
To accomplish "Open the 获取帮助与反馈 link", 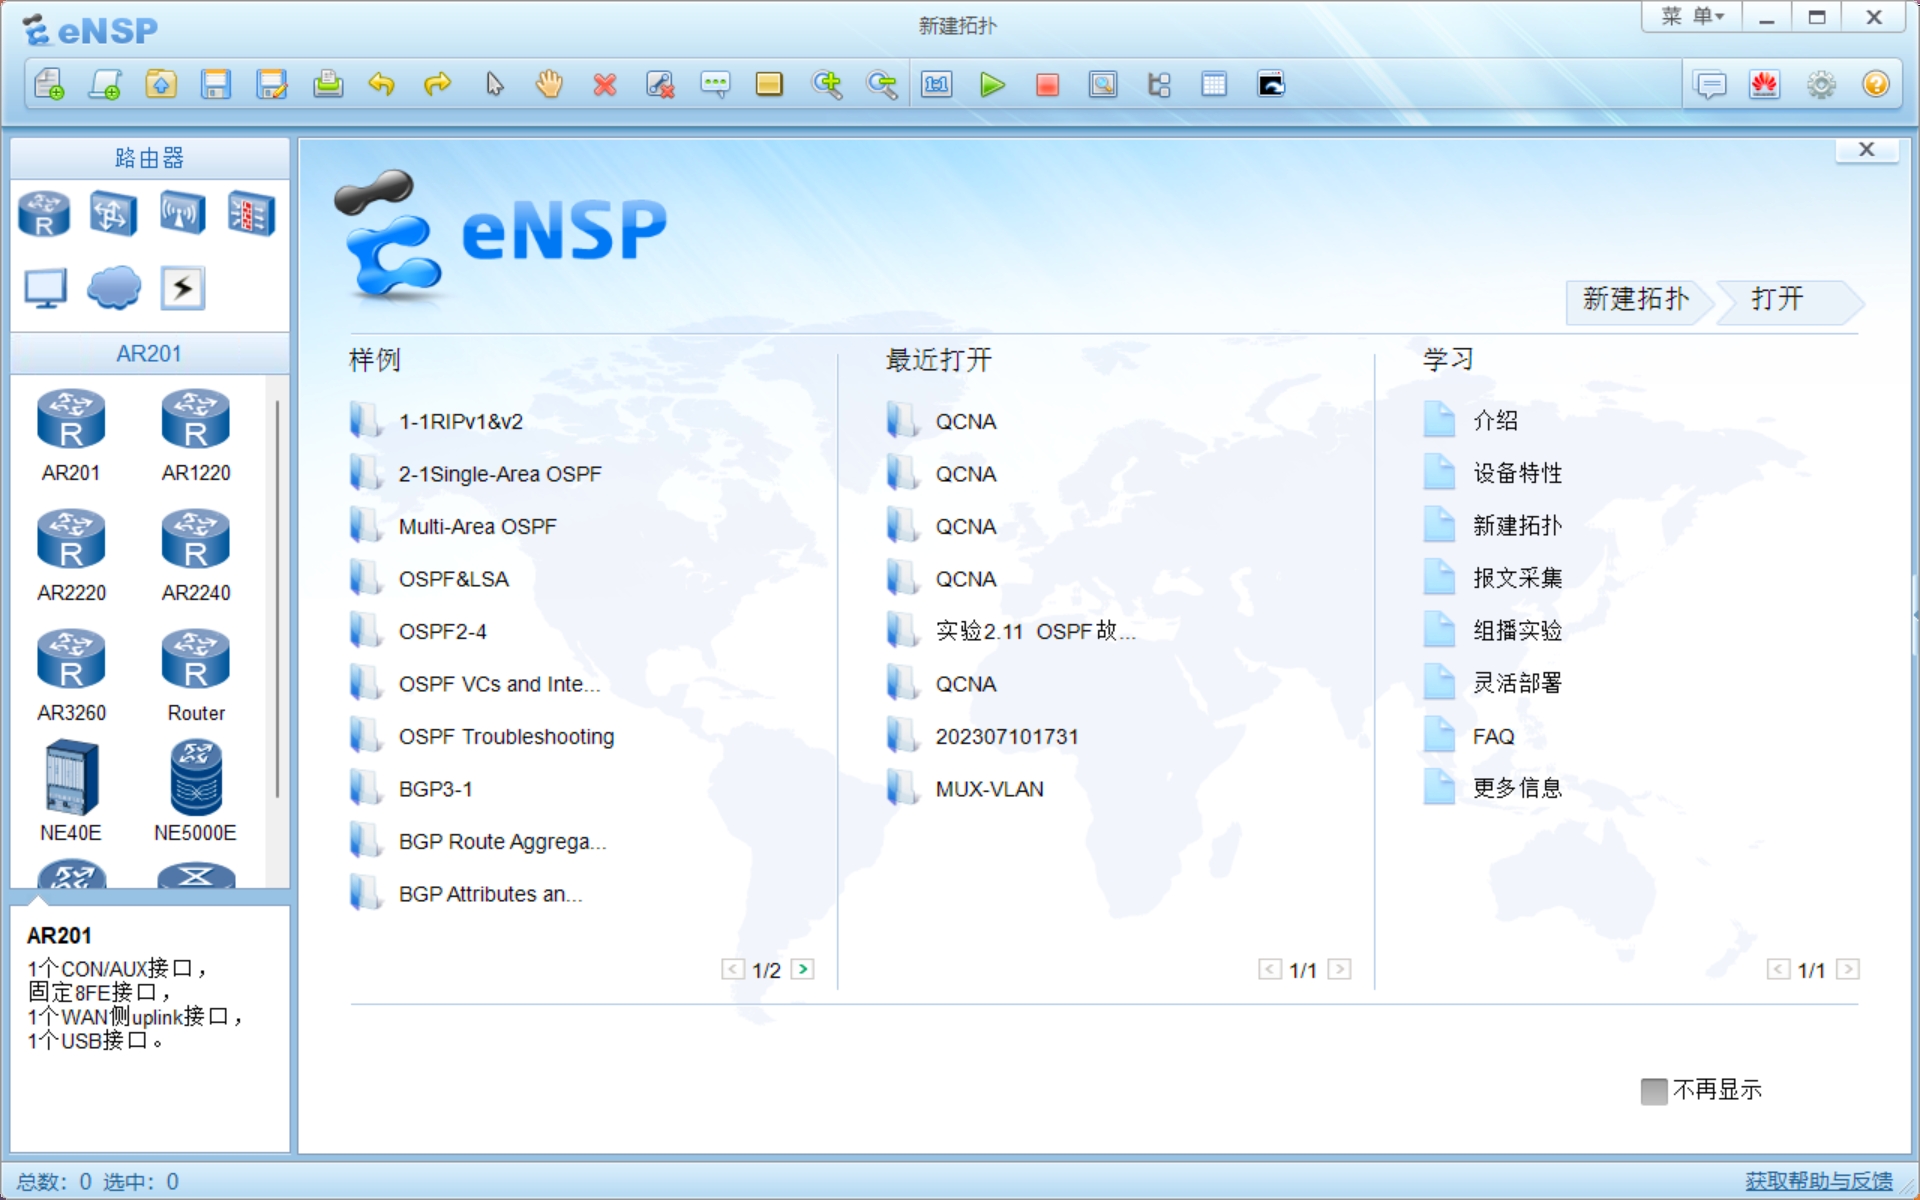I will 1819,1181.
